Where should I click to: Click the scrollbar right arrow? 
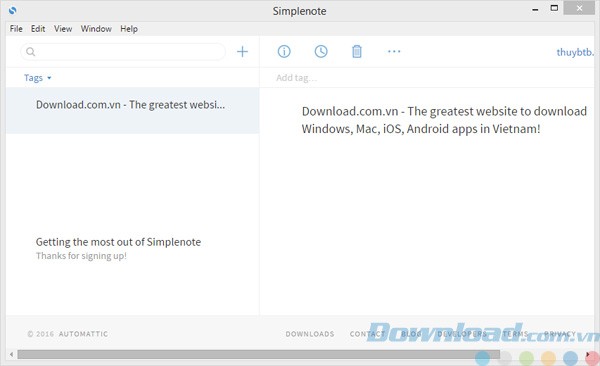(x=588, y=354)
